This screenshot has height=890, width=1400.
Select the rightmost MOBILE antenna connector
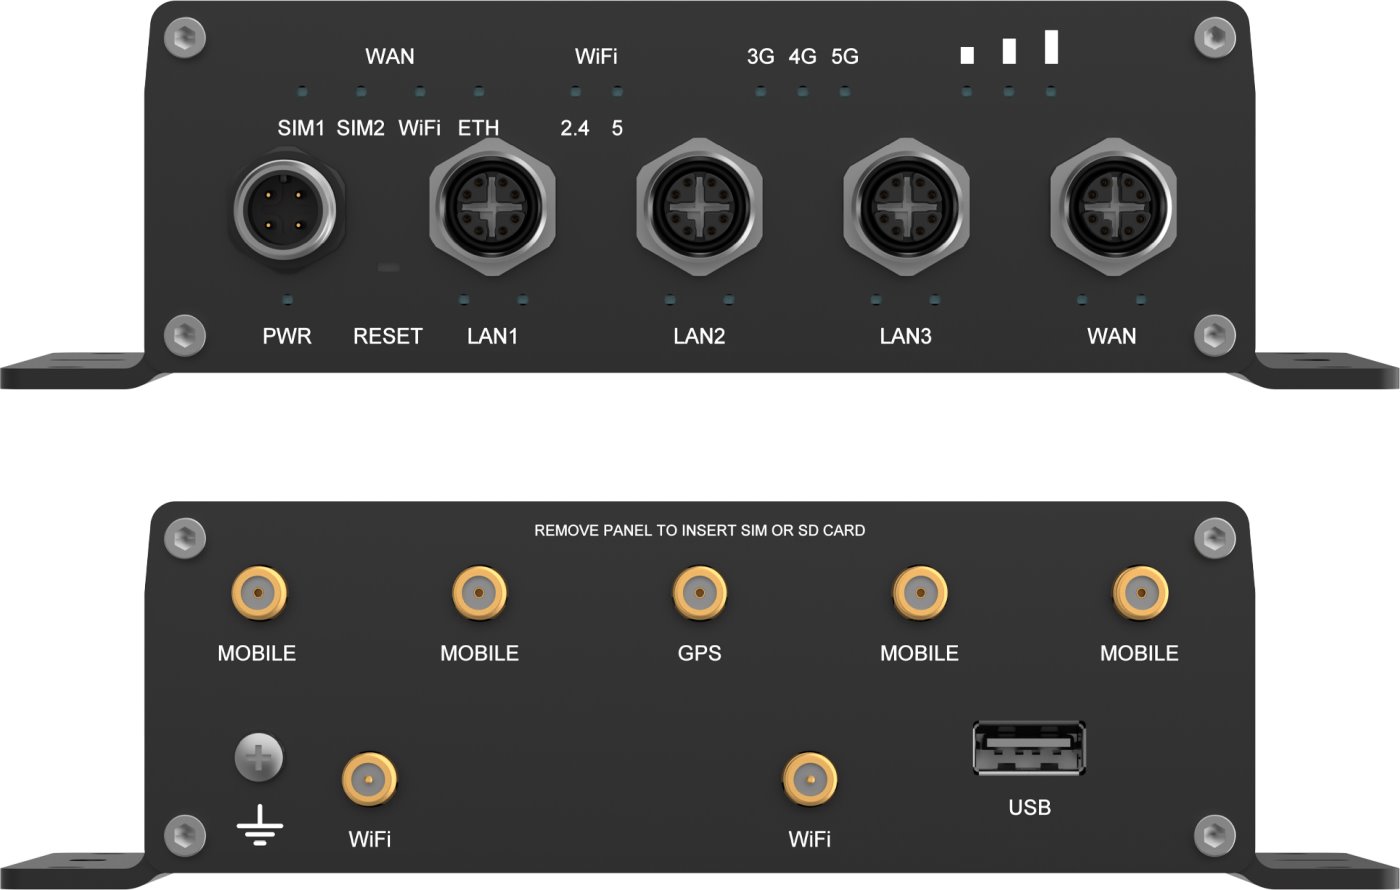tap(1140, 593)
